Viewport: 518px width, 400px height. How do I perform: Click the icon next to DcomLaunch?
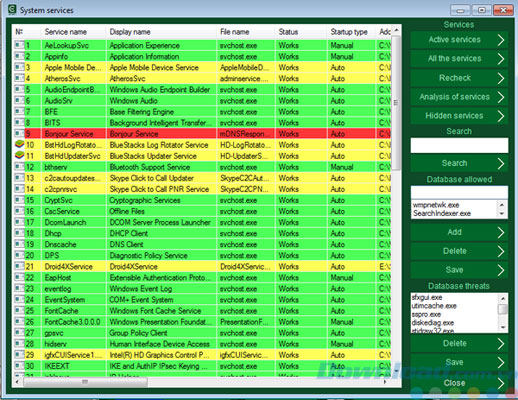point(19,222)
